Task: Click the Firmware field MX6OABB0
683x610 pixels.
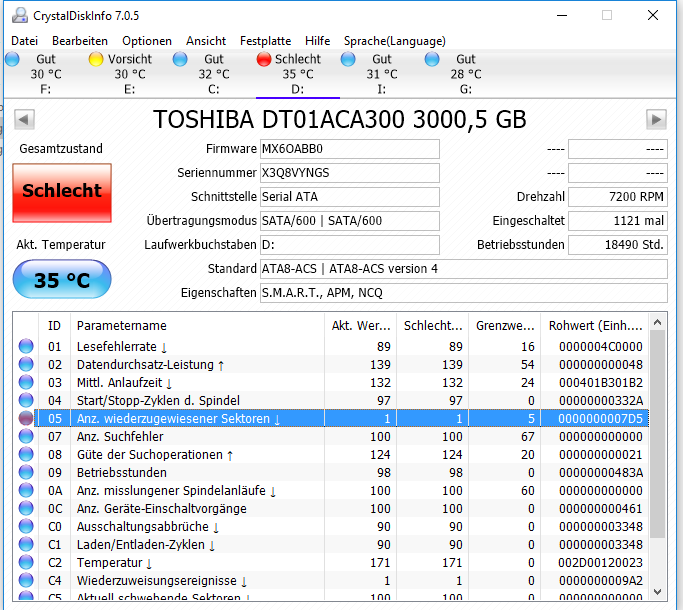Action: click(x=350, y=149)
